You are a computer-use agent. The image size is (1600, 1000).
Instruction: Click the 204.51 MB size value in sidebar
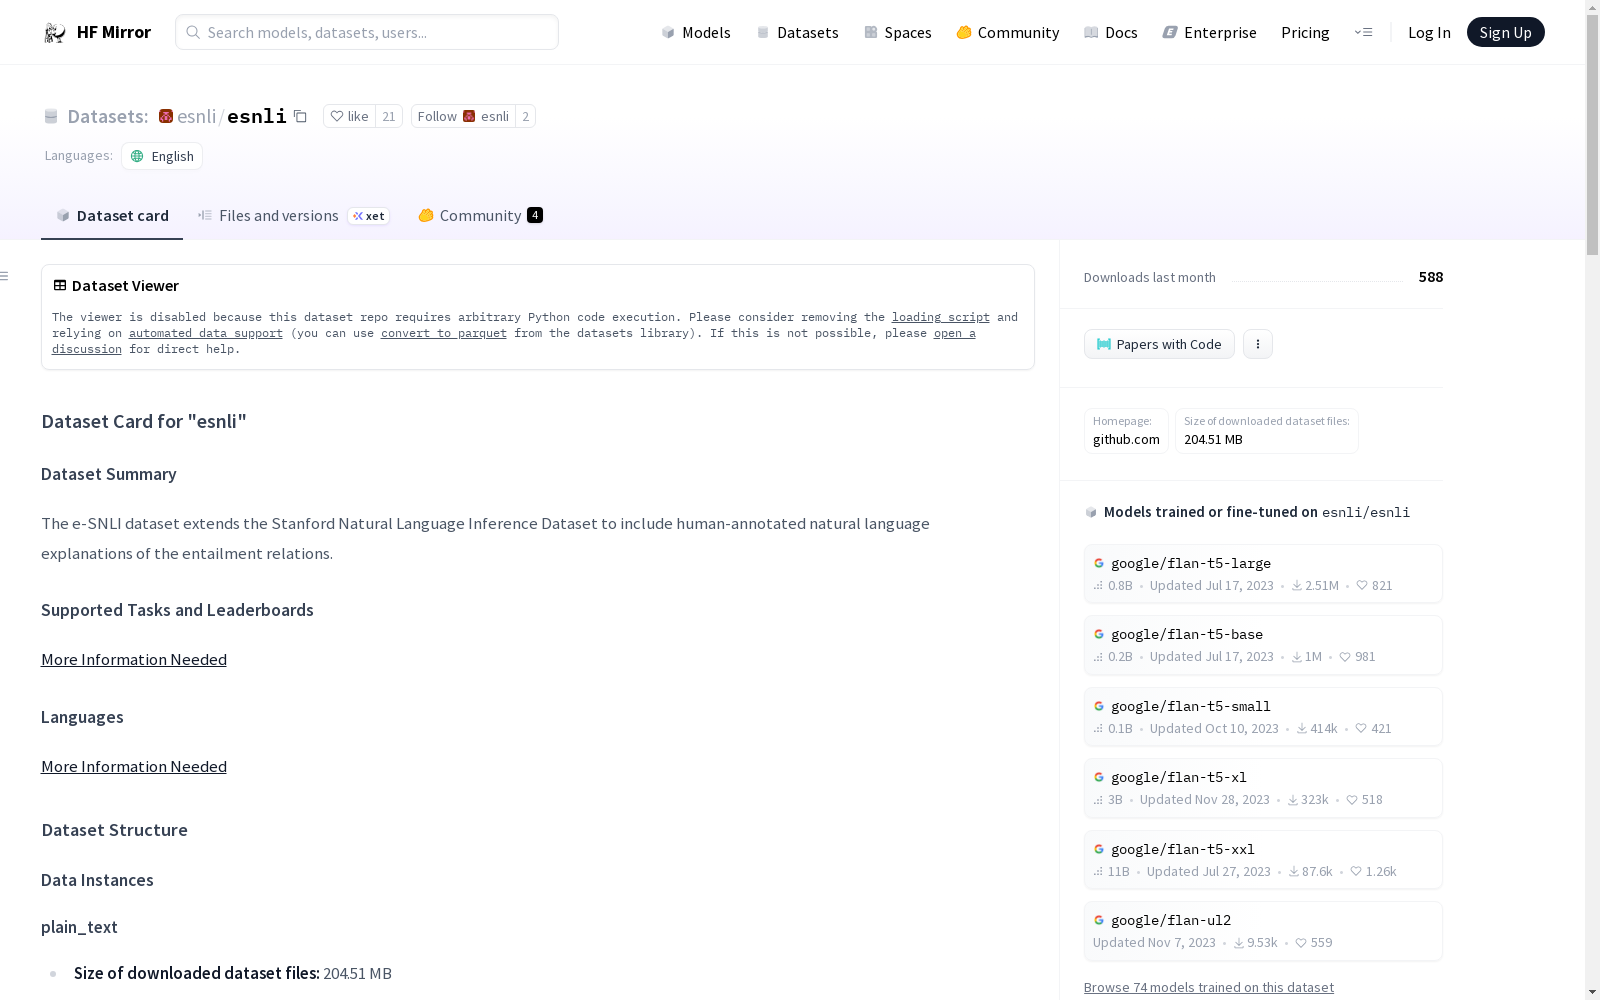click(x=1213, y=439)
